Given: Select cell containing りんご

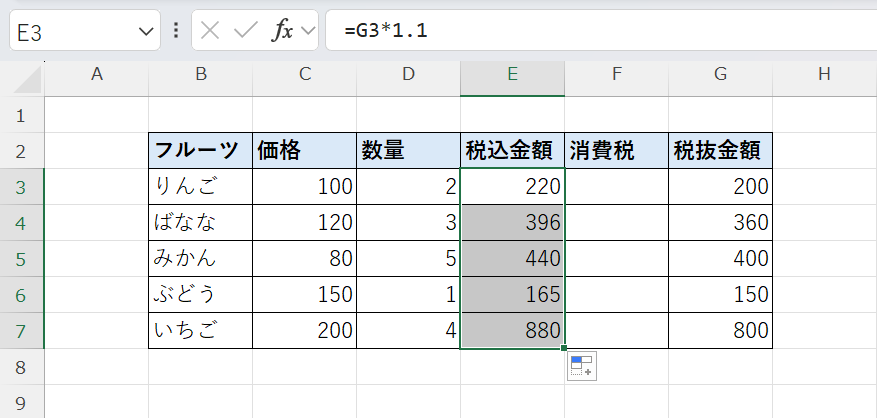Looking at the screenshot, I should pyautogui.click(x=200, y=186).
